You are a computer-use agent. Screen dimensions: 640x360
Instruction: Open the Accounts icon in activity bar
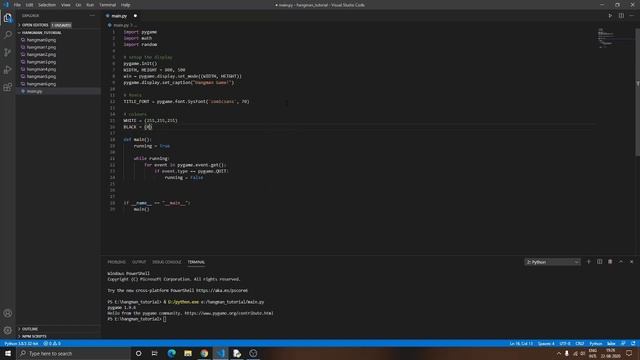(7, 313)
